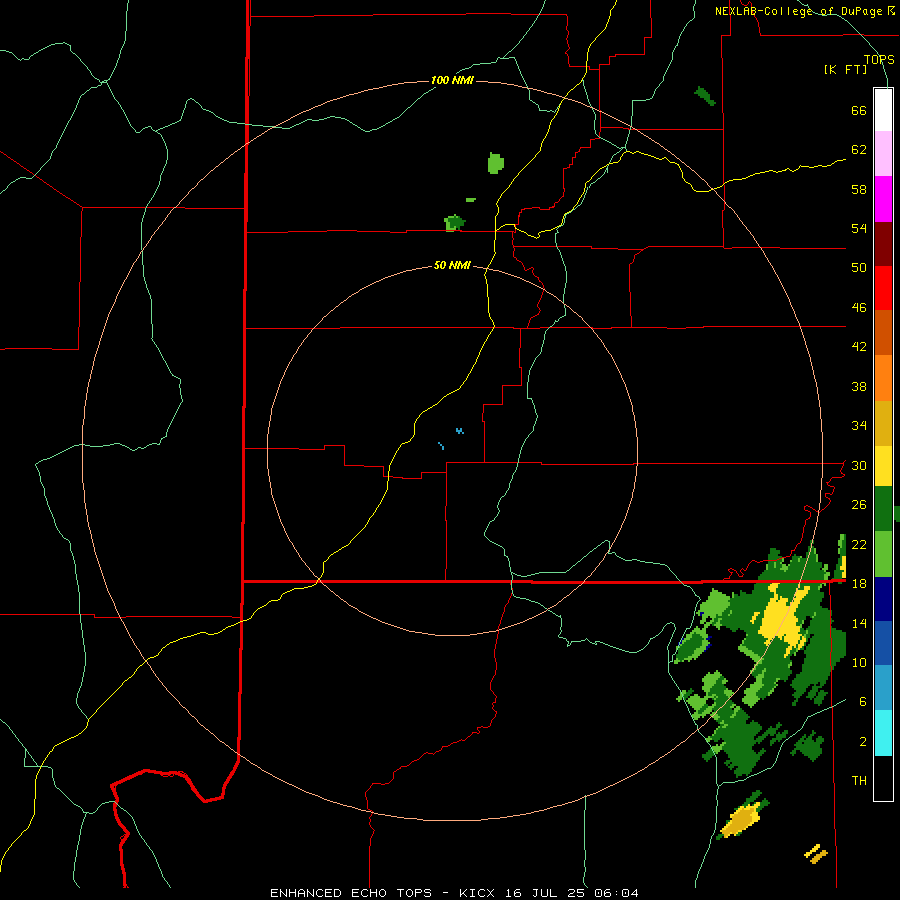This screenshot has height=900, width=900.
Task: Click the NEXLAB-College of DuPage credit text
Action: coord(798,11)
